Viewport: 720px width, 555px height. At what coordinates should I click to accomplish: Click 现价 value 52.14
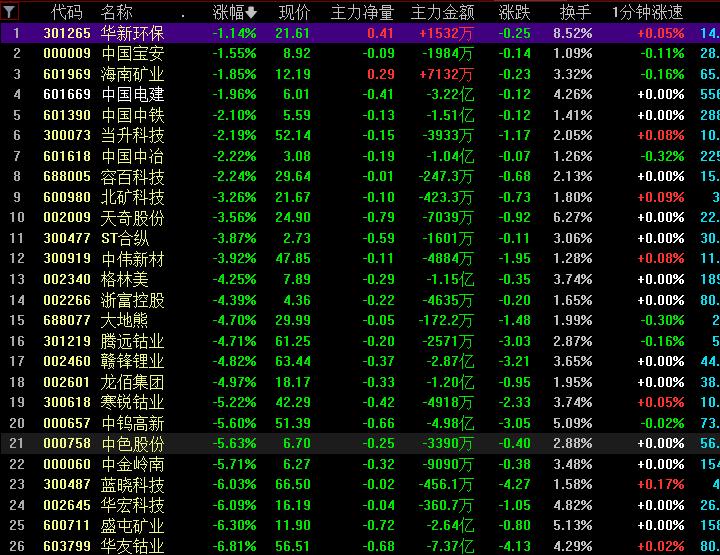click(x=293, y=135)
